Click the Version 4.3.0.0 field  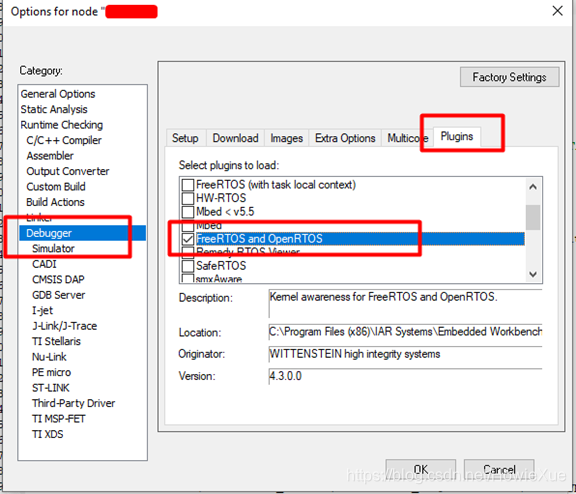coord(406,376)
